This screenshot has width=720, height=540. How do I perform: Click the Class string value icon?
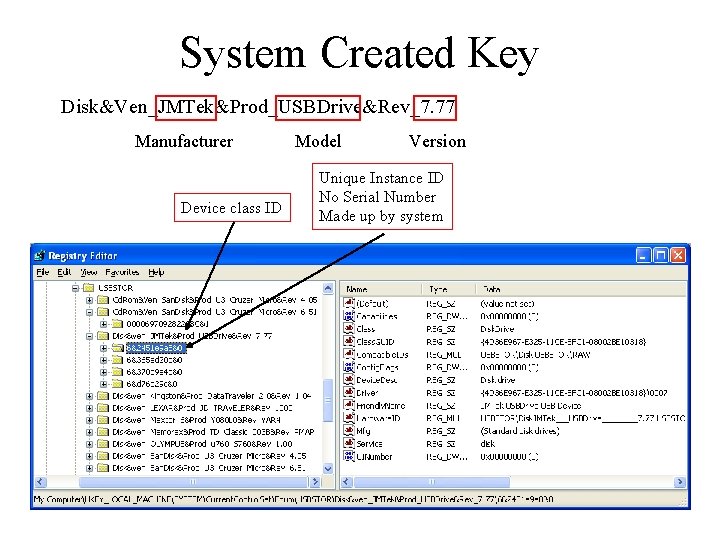coord(349,329)
